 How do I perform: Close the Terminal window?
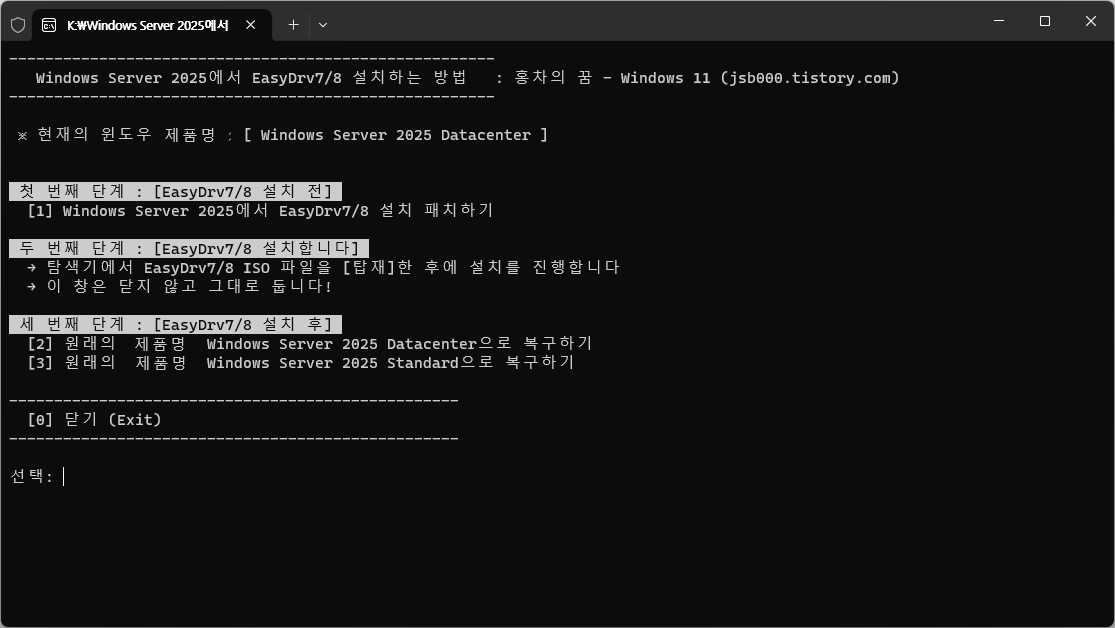(1091, 21)
